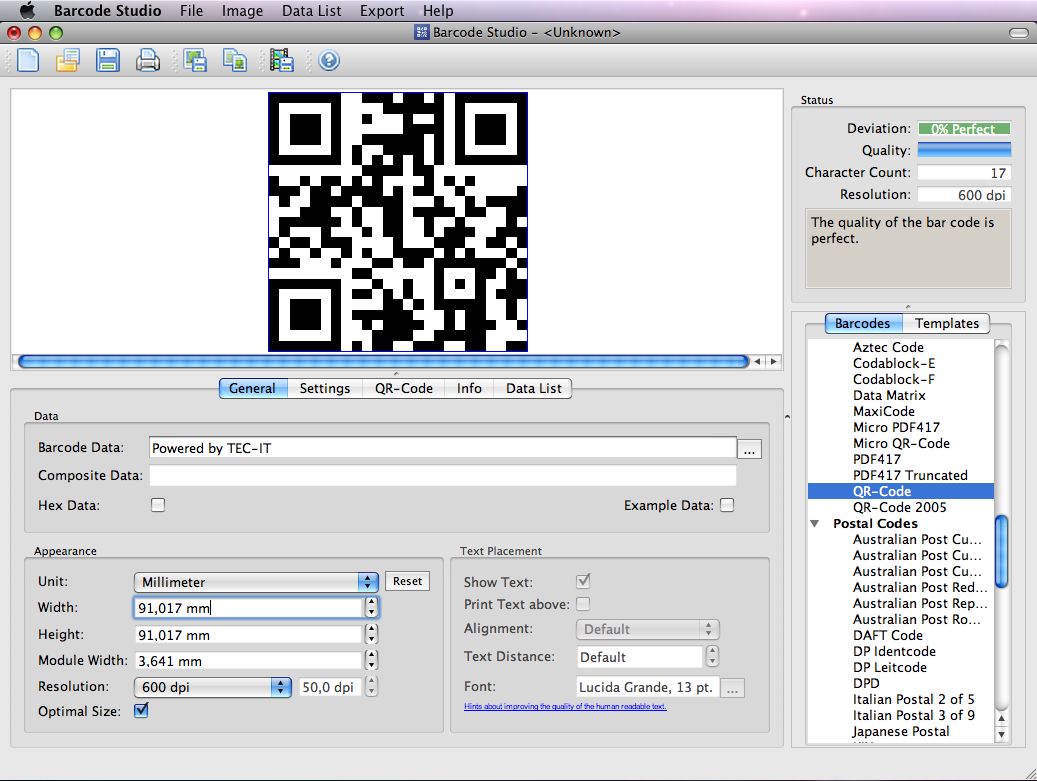The image size is (1037, 781).
Task: Open the Resolution 600 dpi dropdown
Action: click(212, 687)
